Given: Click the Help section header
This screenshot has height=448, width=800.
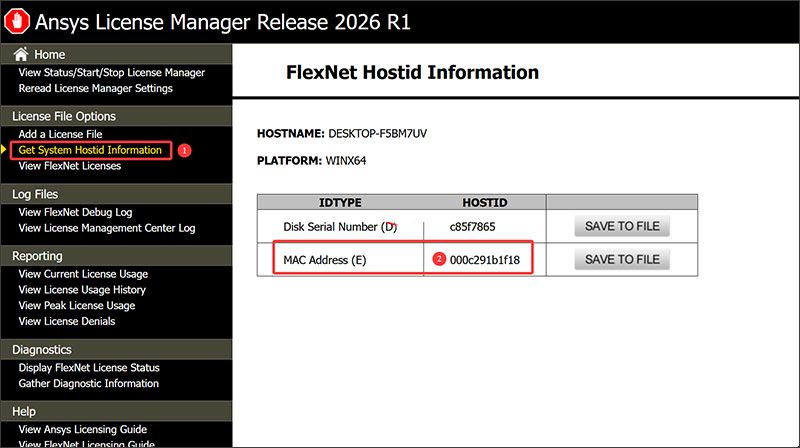Looking at the screenshot, I should pyautogui.click(x=116, y=411).
